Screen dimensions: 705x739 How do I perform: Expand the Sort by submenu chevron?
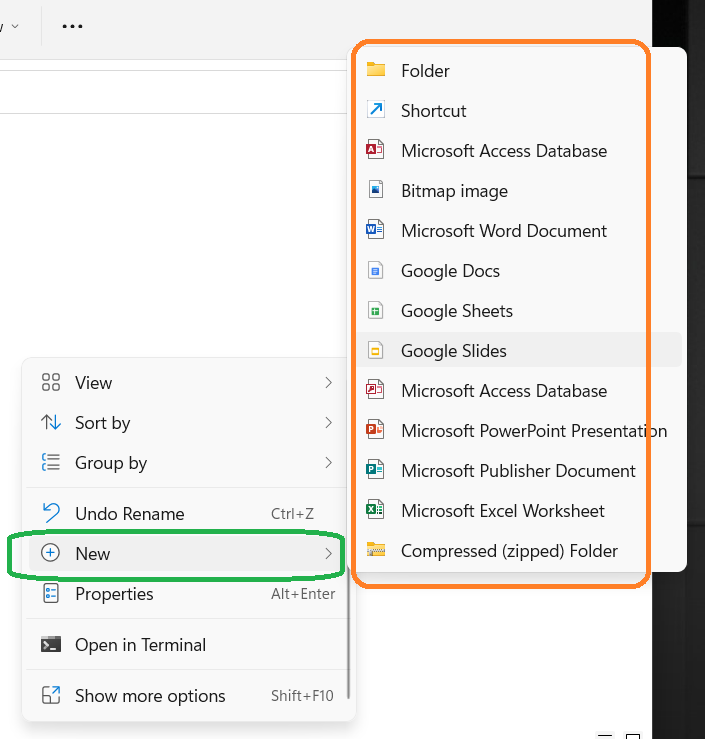[x=328, y=423]
